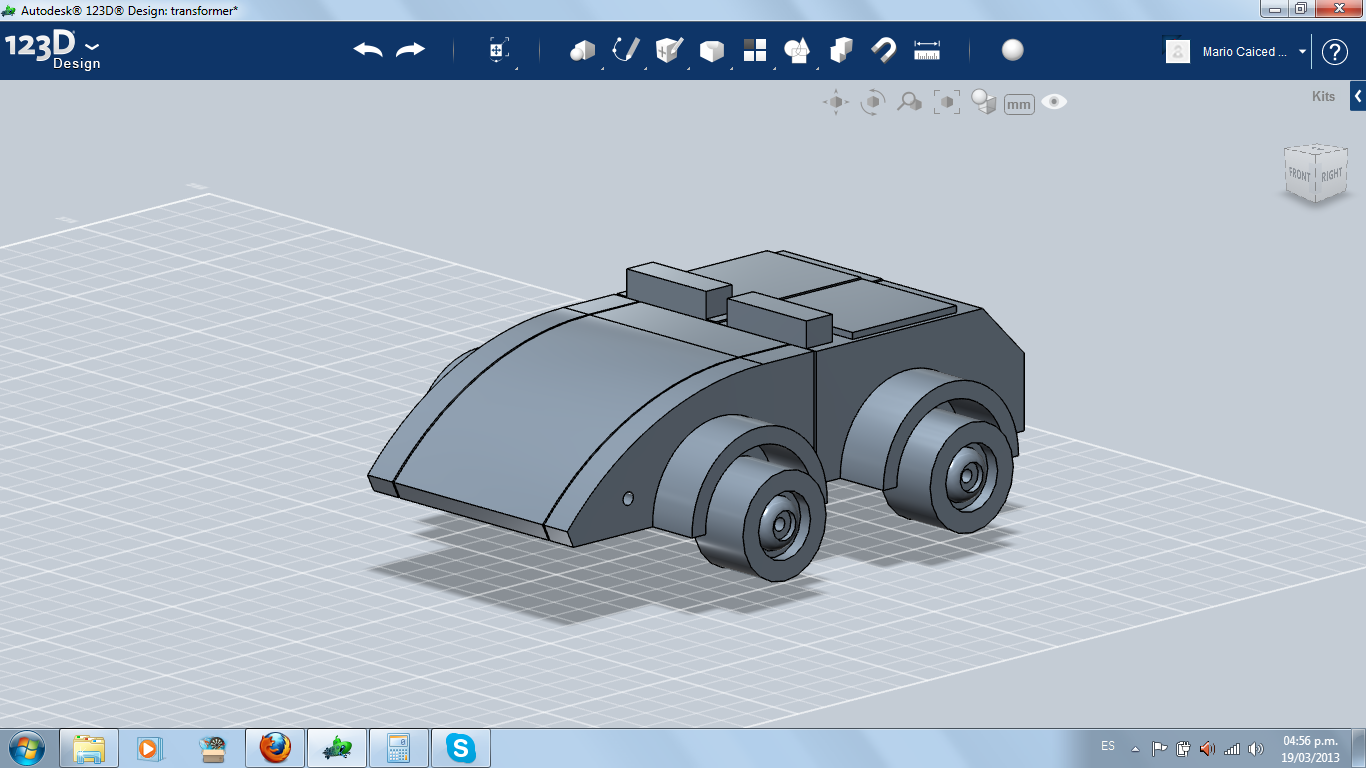Click the ES language indicator
1366x768 pixels.
coord(1108,746)
